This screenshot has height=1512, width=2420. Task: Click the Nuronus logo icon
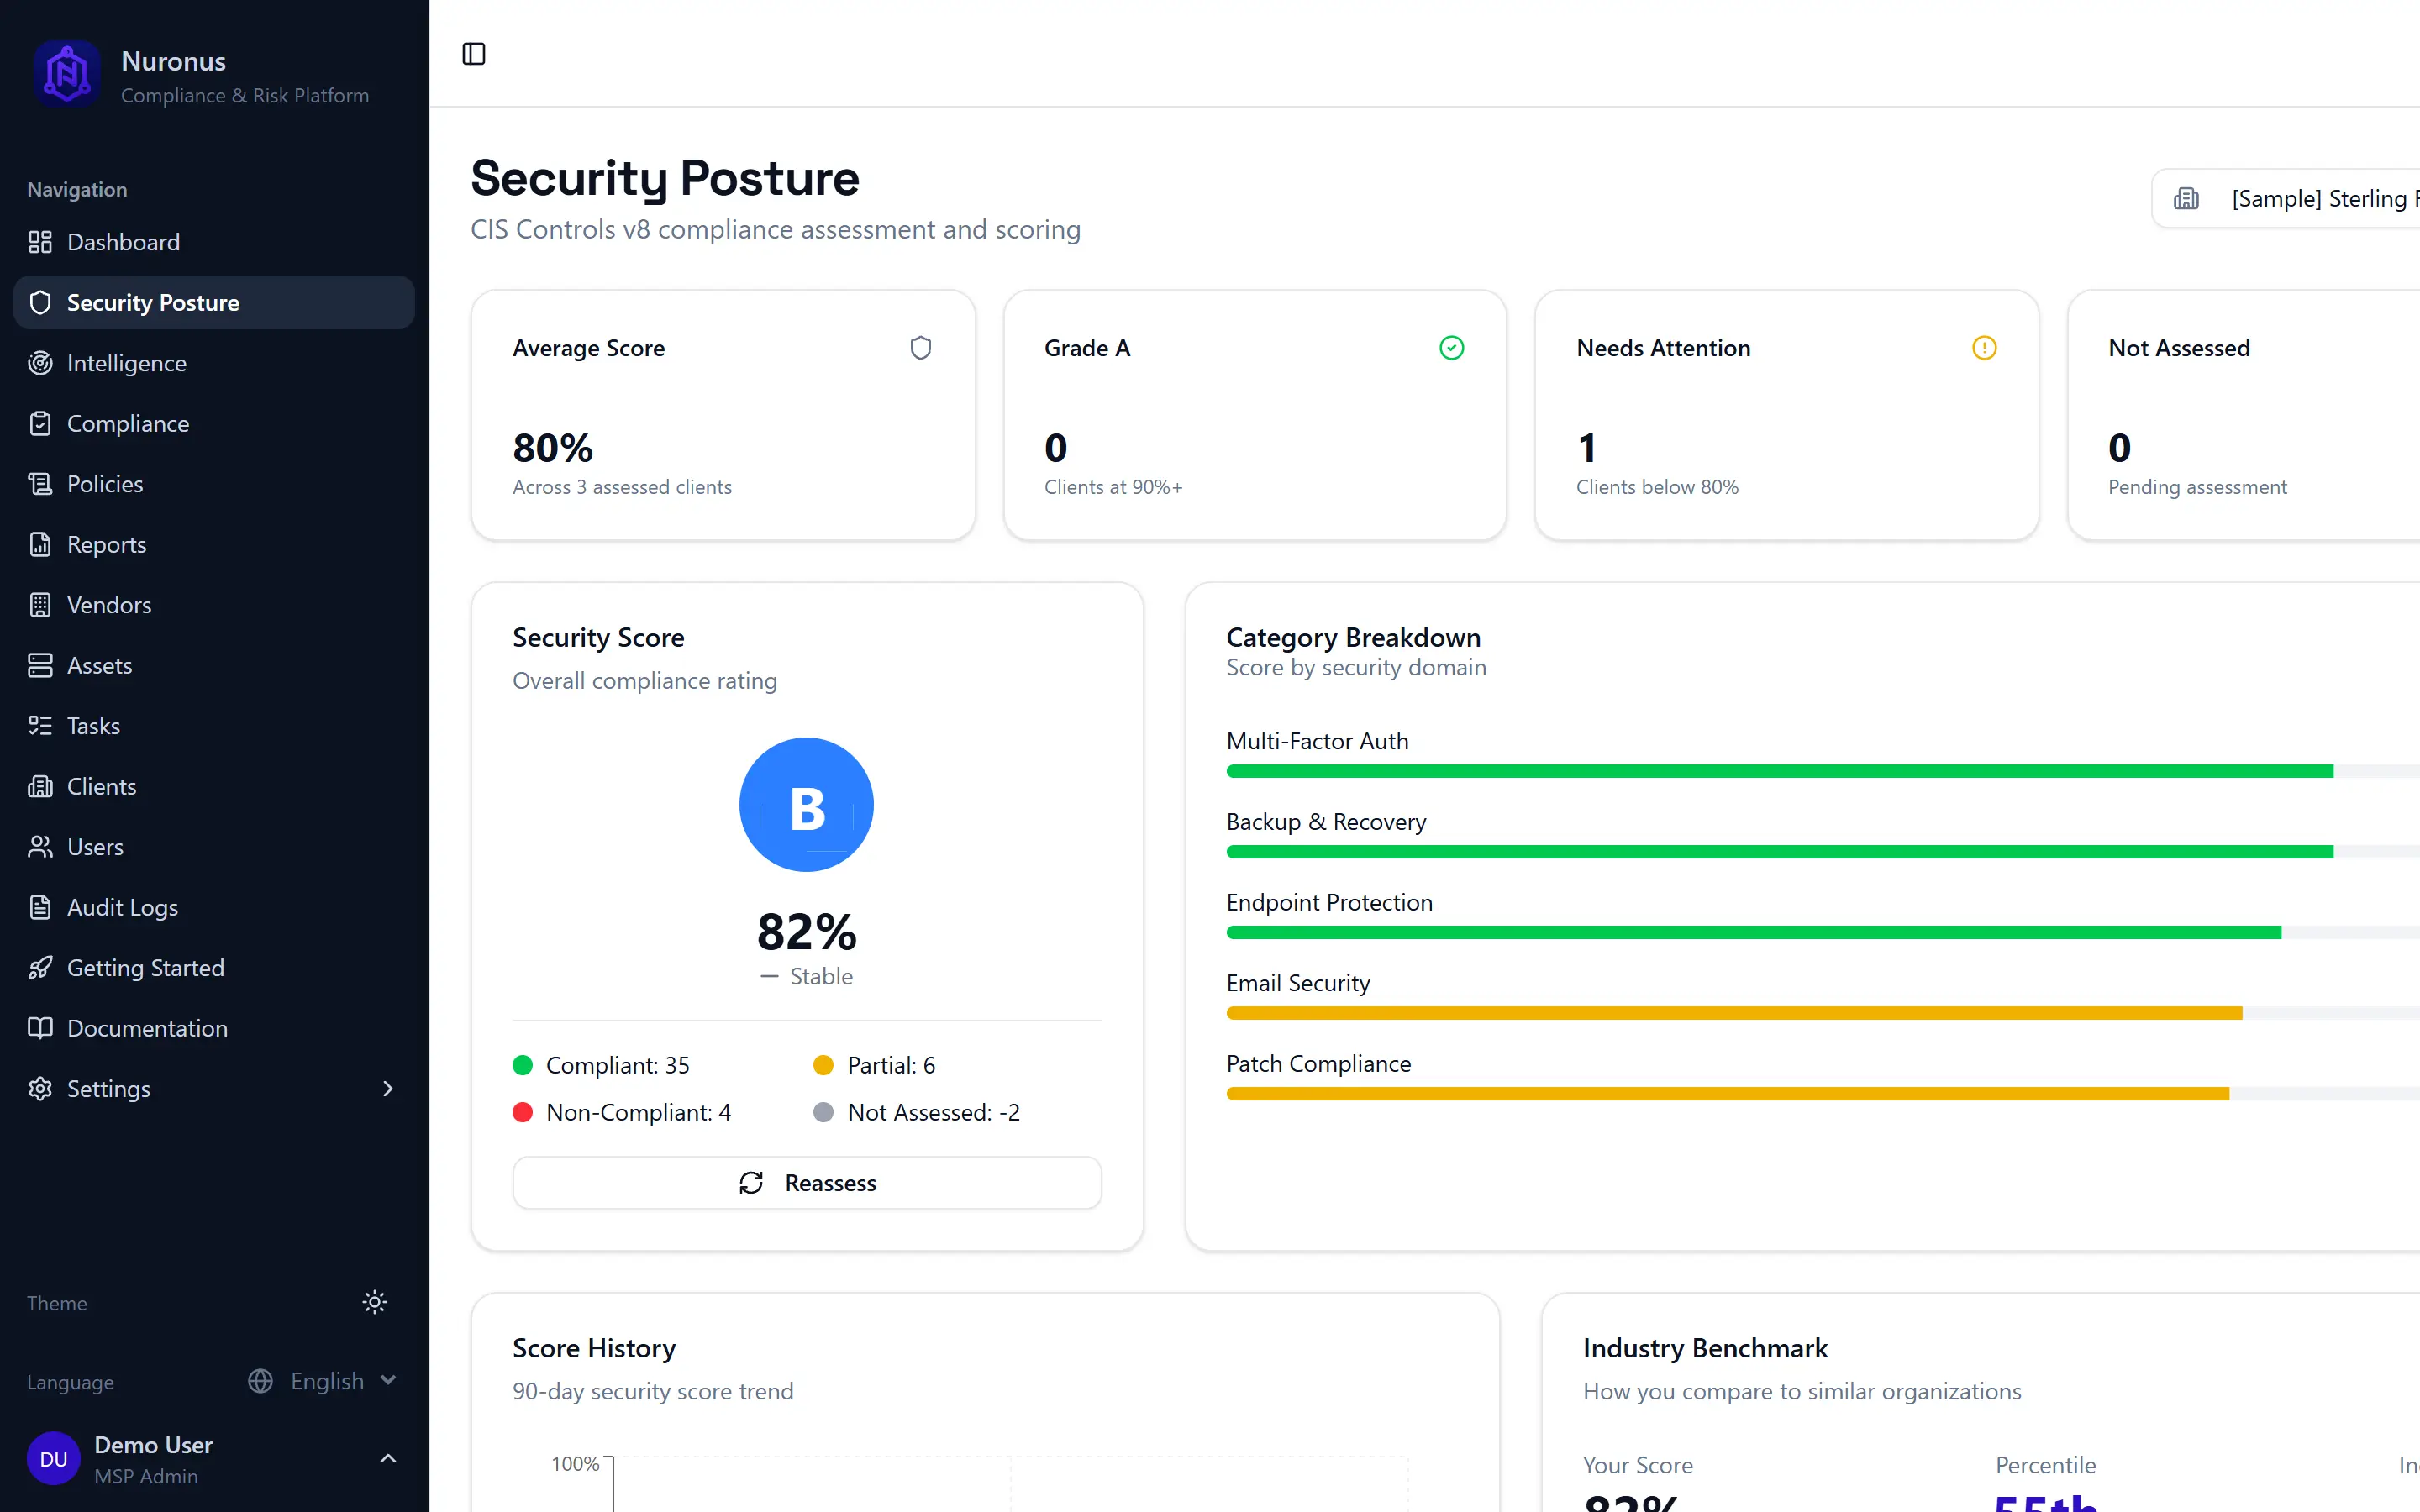click(x=67, y=73)
